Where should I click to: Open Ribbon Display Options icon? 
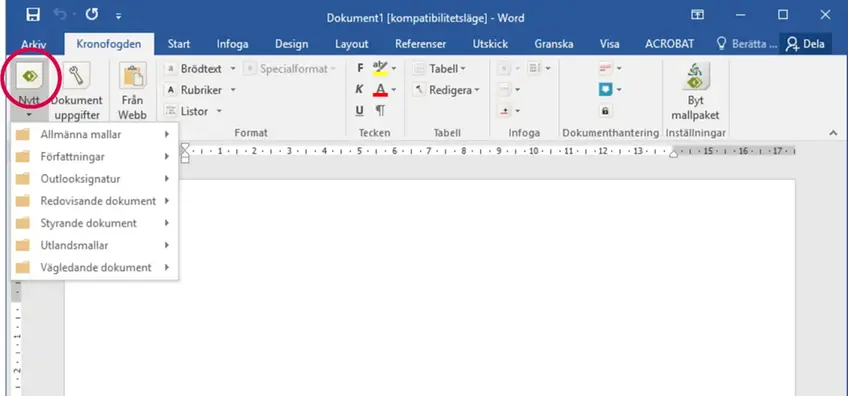pos(698,15)
